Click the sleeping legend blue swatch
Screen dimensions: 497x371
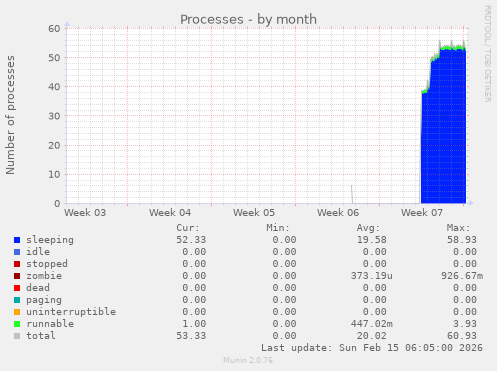click(x=17, y=240)
